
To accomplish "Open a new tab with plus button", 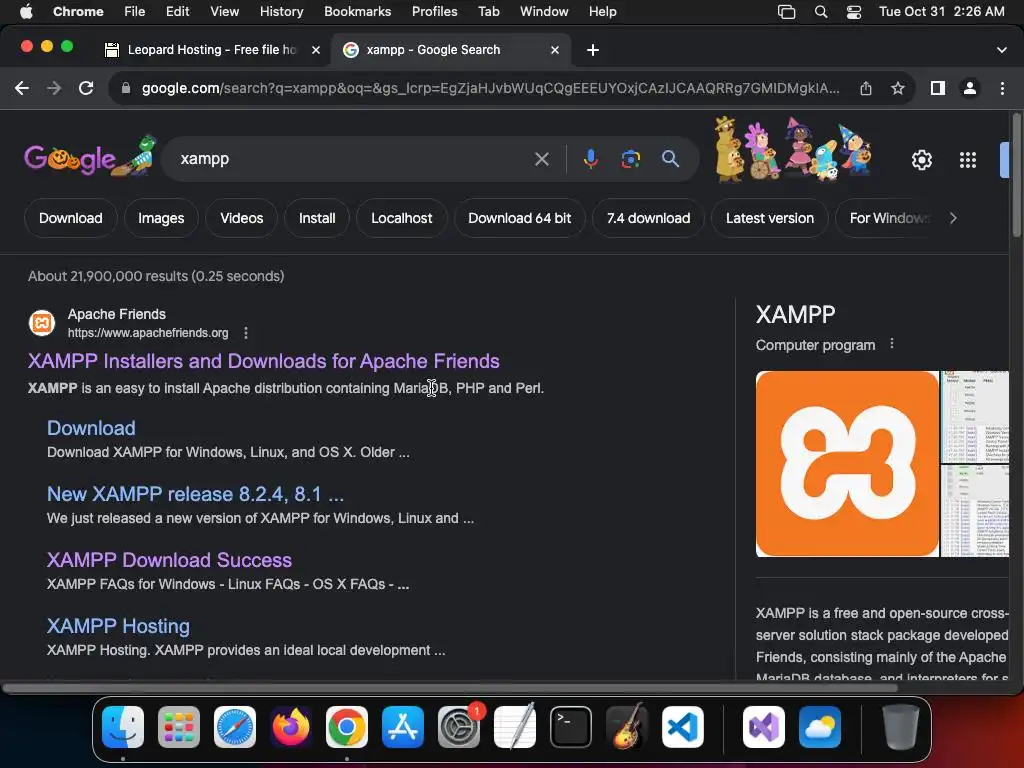I will 593,50.
